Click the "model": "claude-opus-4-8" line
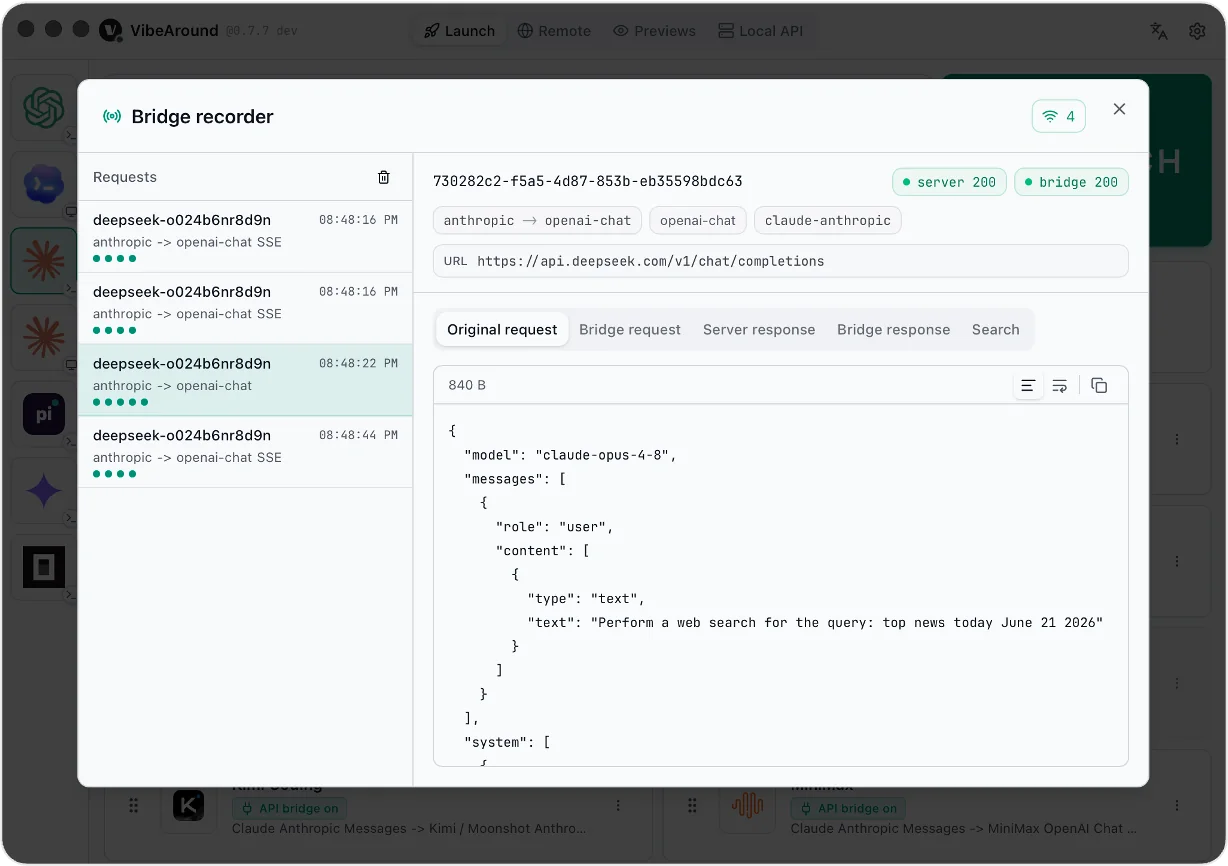The image size is (1228, 866). click(x=570, y=455)
